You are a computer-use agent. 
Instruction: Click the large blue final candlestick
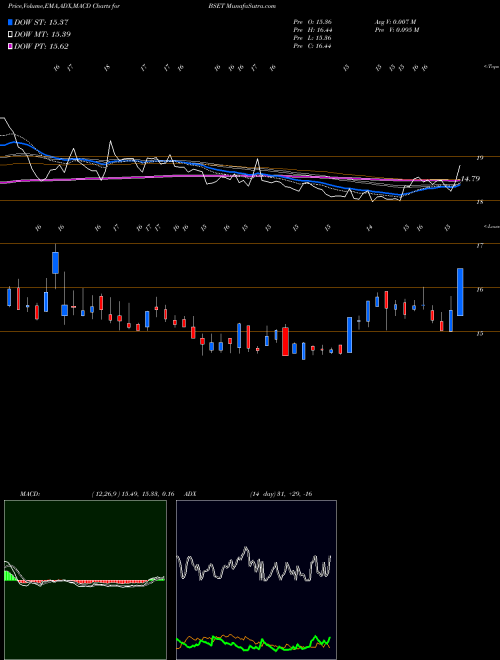pos(460,292)
